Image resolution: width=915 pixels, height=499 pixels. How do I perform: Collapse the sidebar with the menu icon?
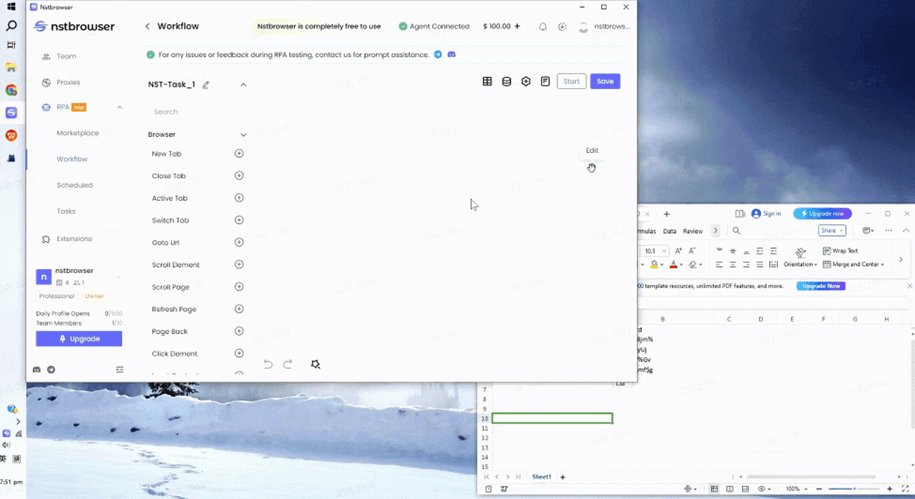click(x=120, y=369)
